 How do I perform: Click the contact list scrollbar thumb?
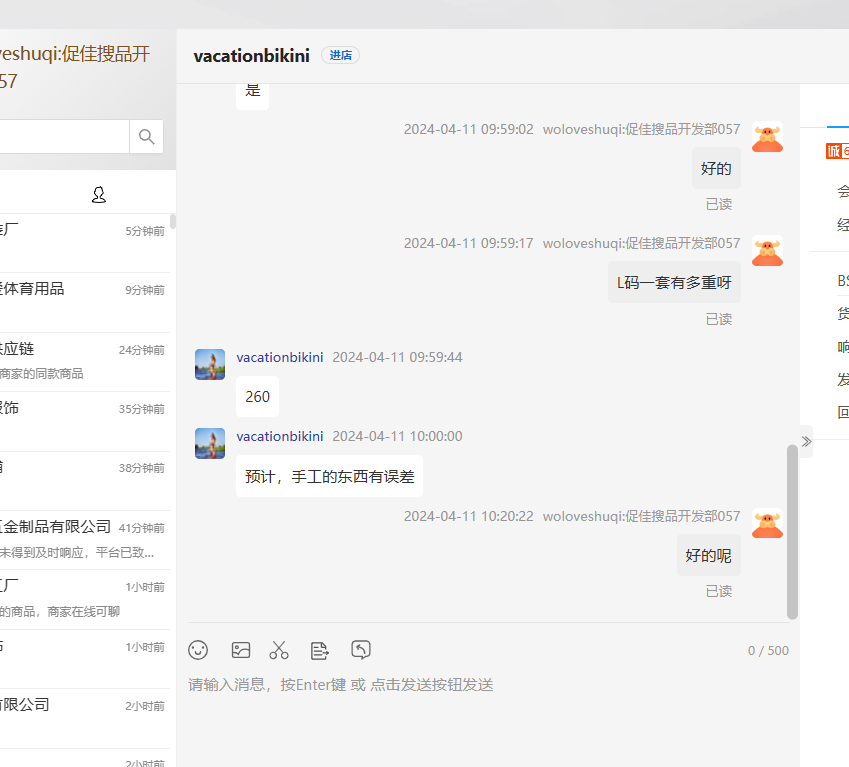click(x=173, y=222)
